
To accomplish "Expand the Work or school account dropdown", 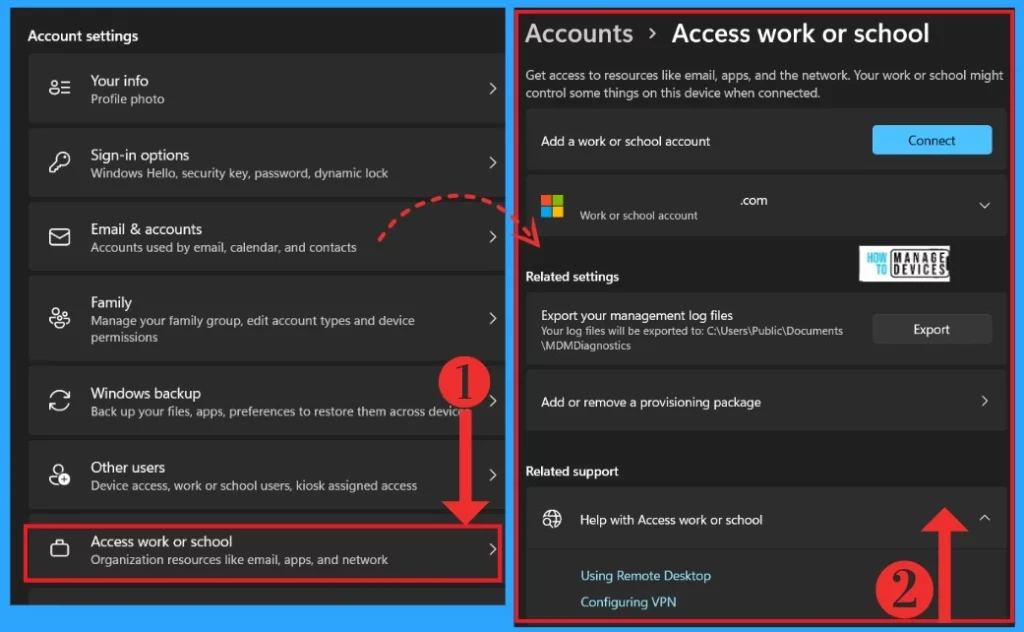I will (x=984, y=206).
